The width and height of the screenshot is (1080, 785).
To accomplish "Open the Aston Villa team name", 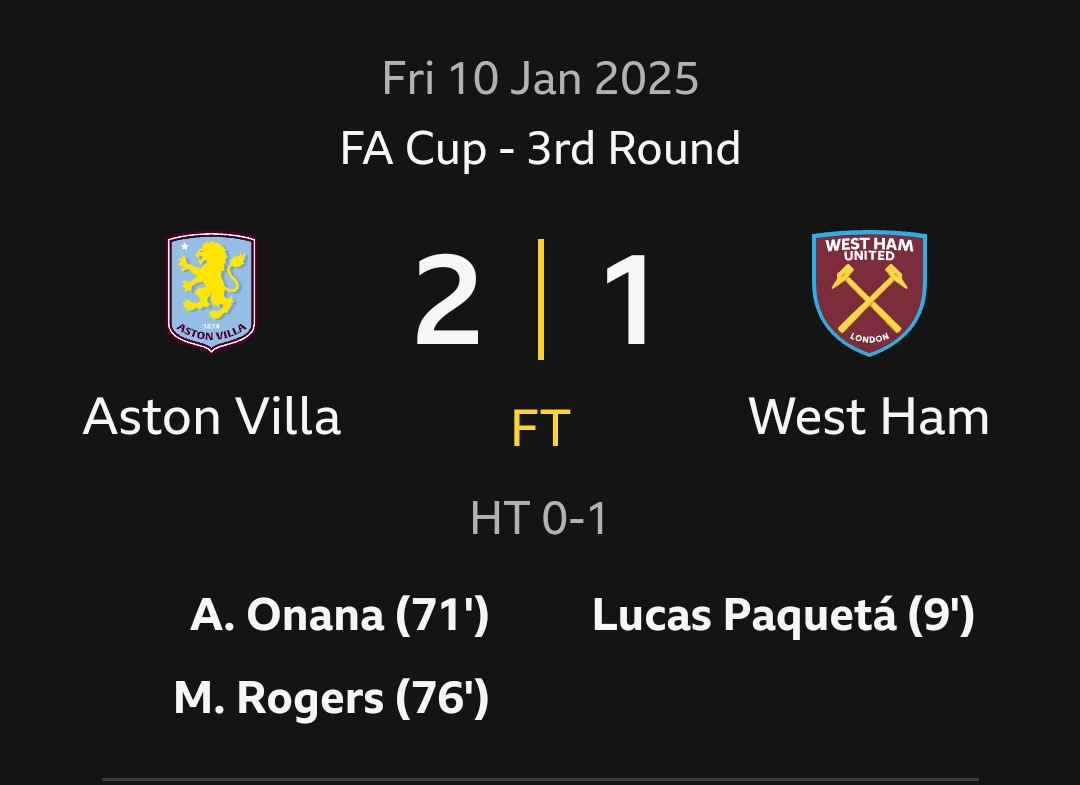I will [211, 417].
